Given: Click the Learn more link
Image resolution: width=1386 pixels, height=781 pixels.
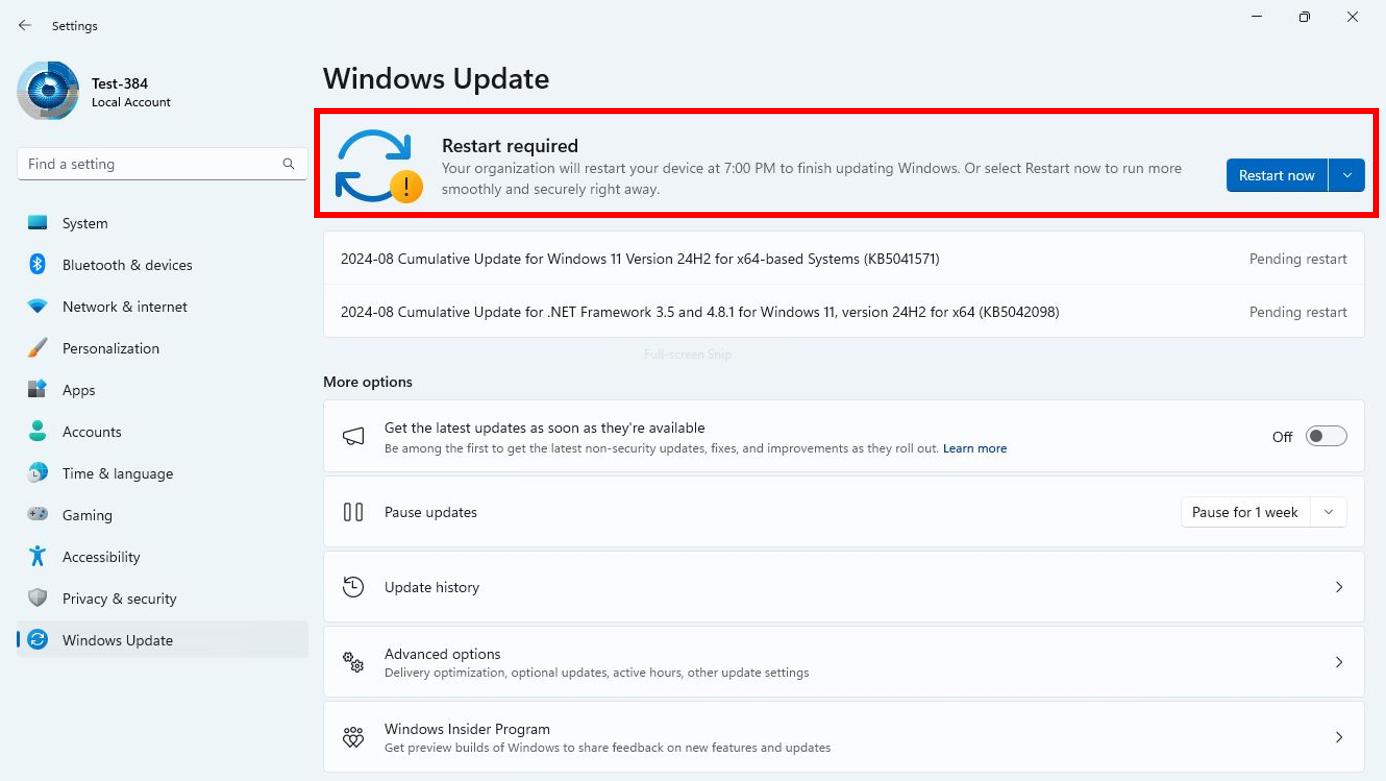Looking at the screenshot, I should tap(975, 449).
